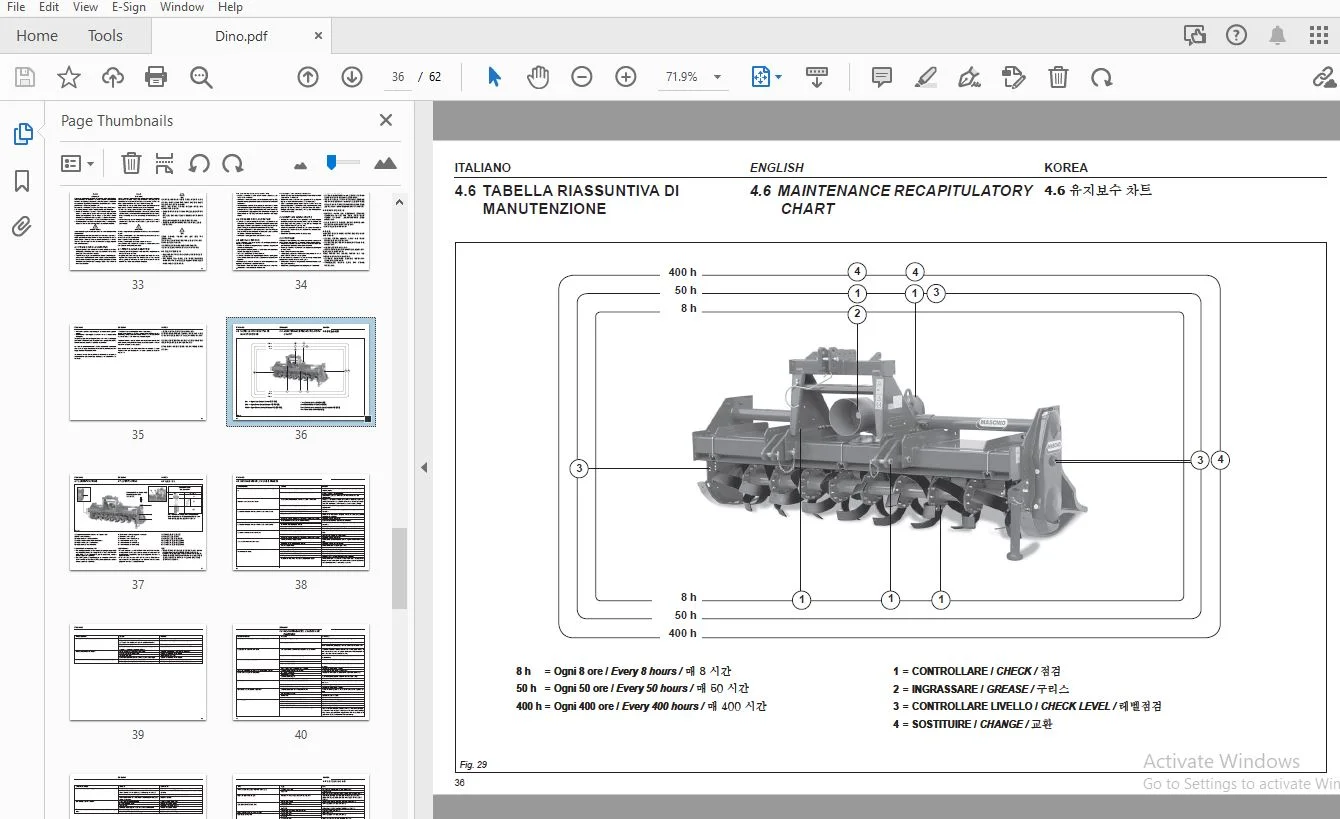Image resolution: width=1340 pixels, height=819 pixels.
Task: Reduce thumbnail size with small mountain icon
Action: [300, 164]
